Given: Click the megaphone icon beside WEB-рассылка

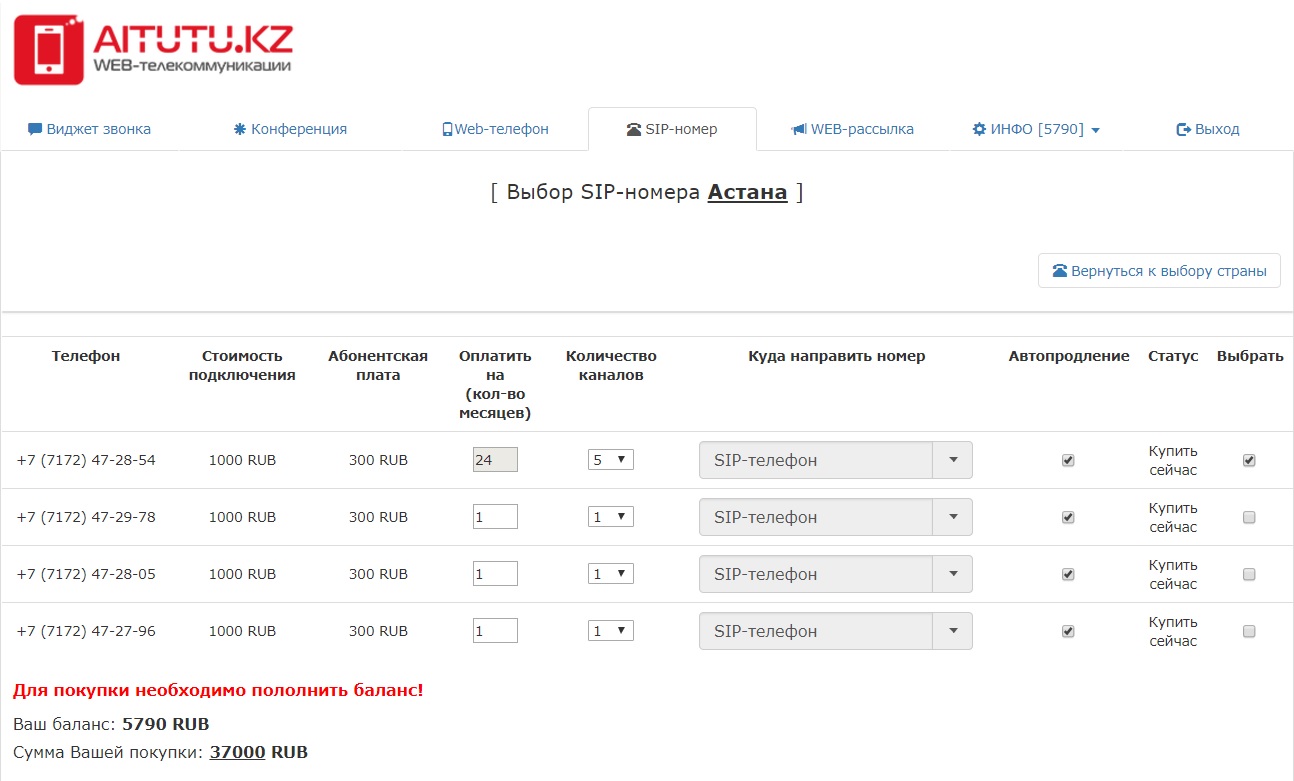Looking at the screenshot, I should [x=798, y=129].
